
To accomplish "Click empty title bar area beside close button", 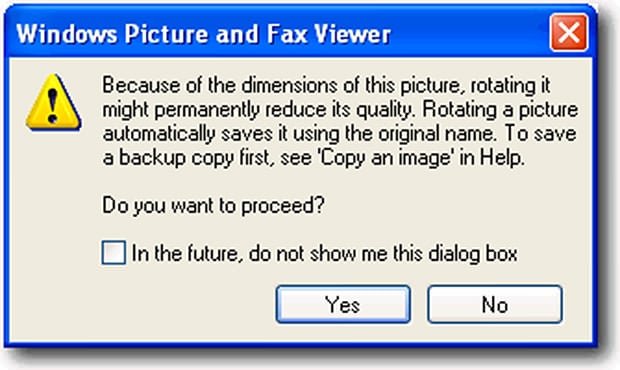I will pos(471,33).
